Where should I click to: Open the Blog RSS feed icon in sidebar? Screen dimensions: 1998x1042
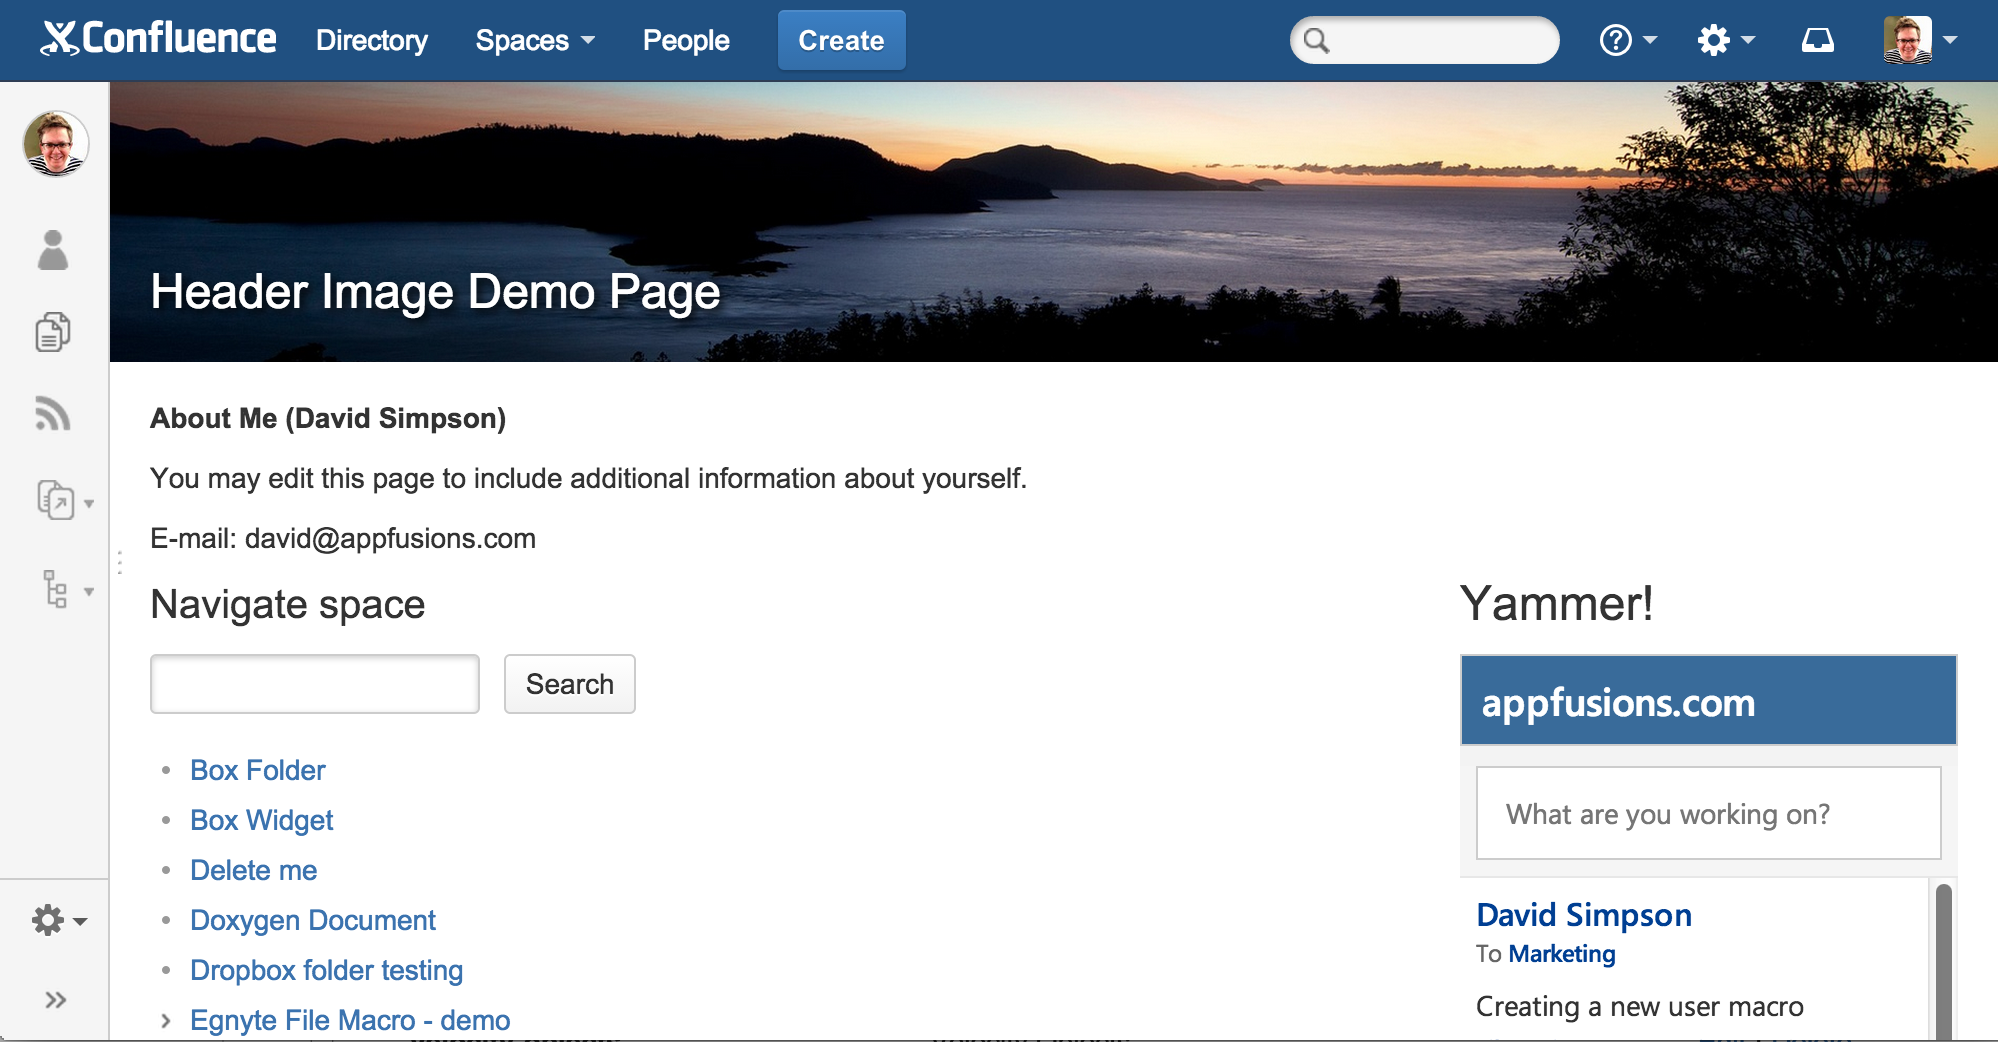53,413
